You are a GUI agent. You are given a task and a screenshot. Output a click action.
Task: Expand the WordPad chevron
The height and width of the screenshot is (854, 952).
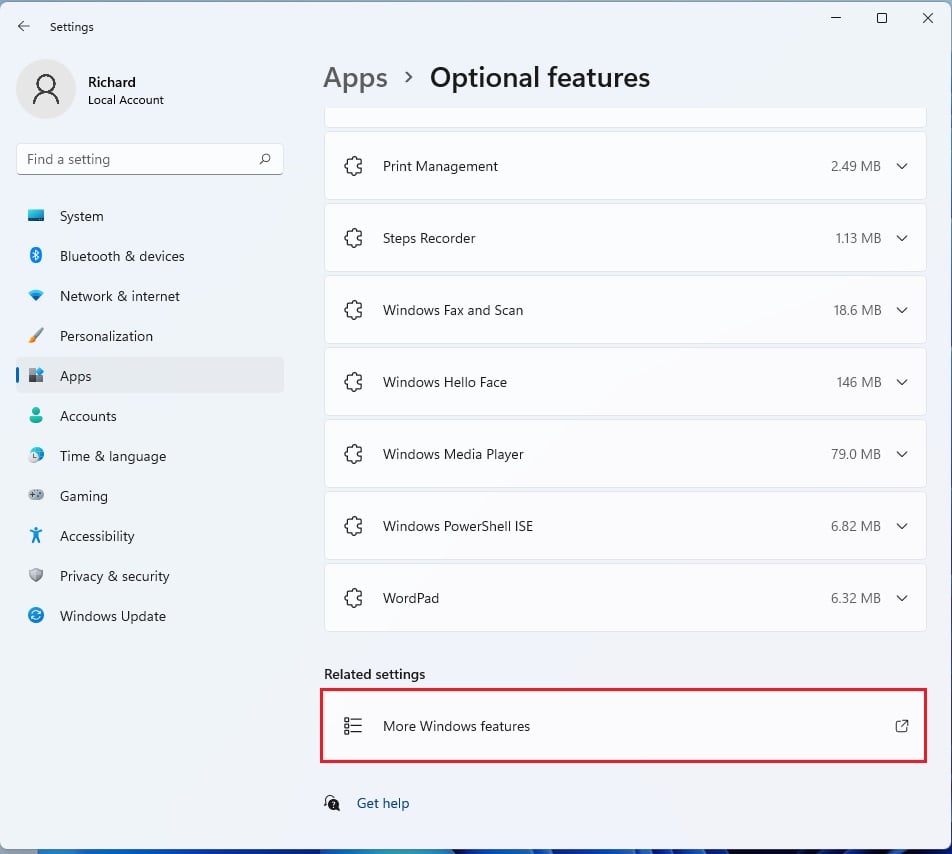pos(902,598)
